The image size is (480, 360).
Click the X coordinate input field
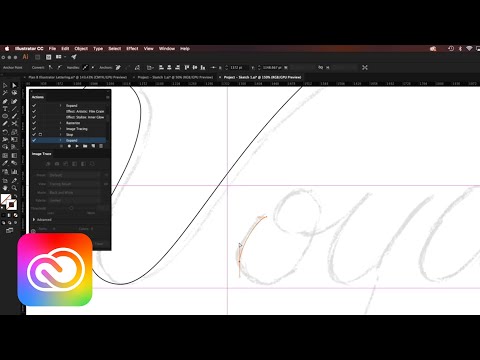238,67
